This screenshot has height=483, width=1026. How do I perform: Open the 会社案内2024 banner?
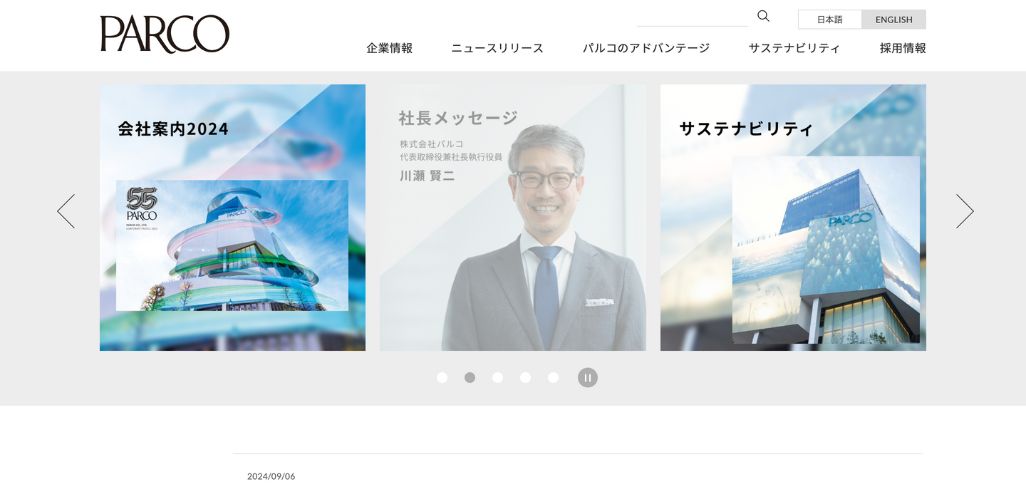[x=232, y=217]
